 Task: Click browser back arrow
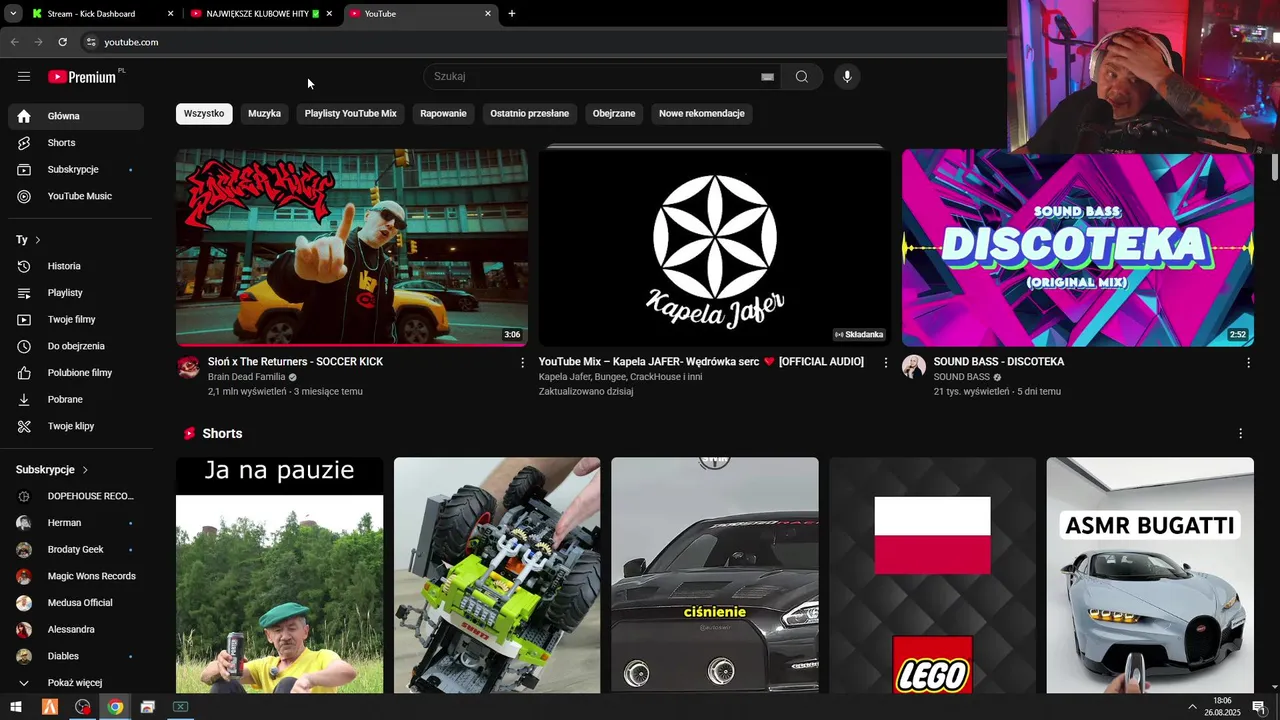(x=14, y=42)
